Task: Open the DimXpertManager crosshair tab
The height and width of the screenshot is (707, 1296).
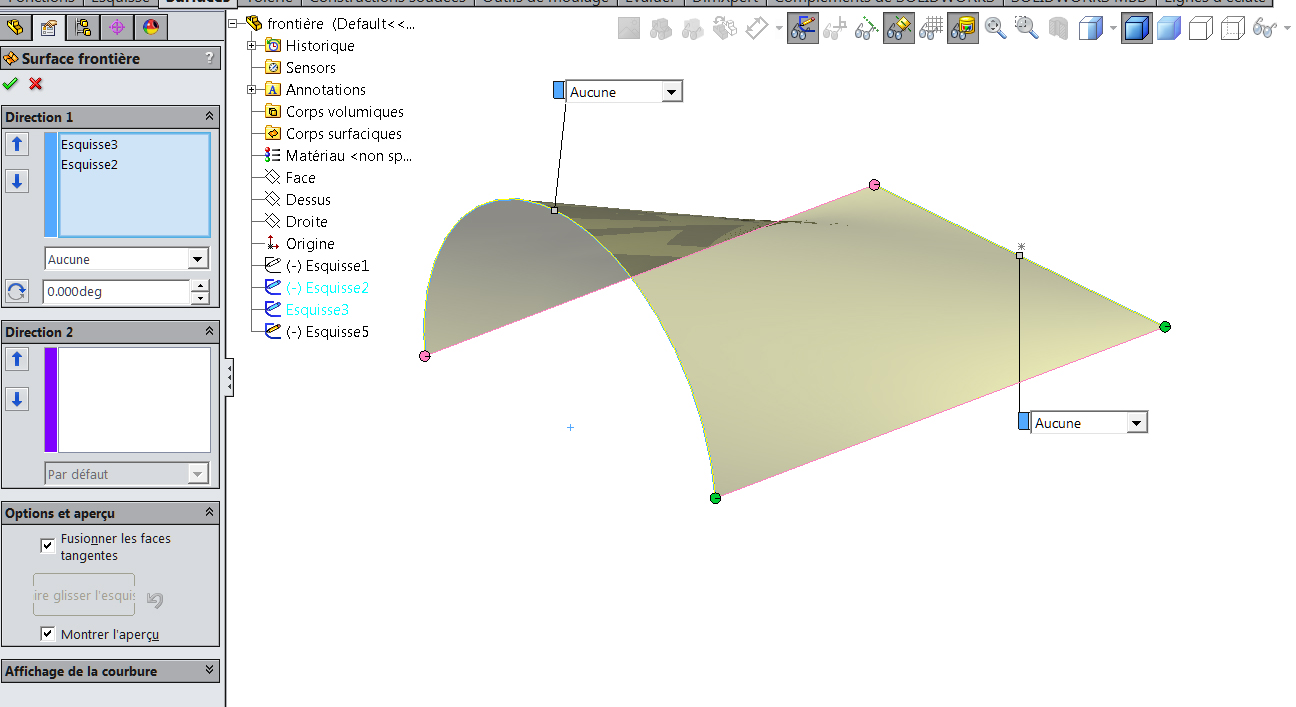Action: 117,27
